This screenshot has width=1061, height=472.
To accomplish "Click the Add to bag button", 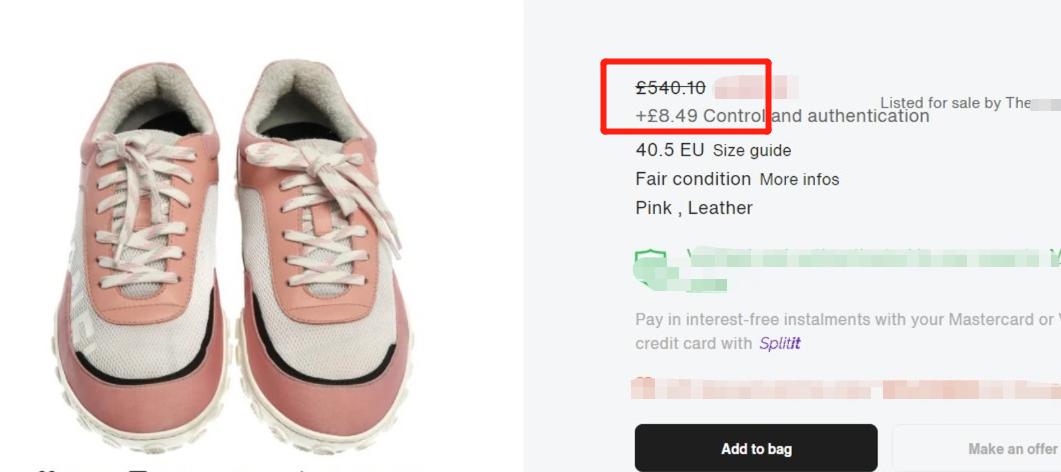I will (x=756, y=449).
